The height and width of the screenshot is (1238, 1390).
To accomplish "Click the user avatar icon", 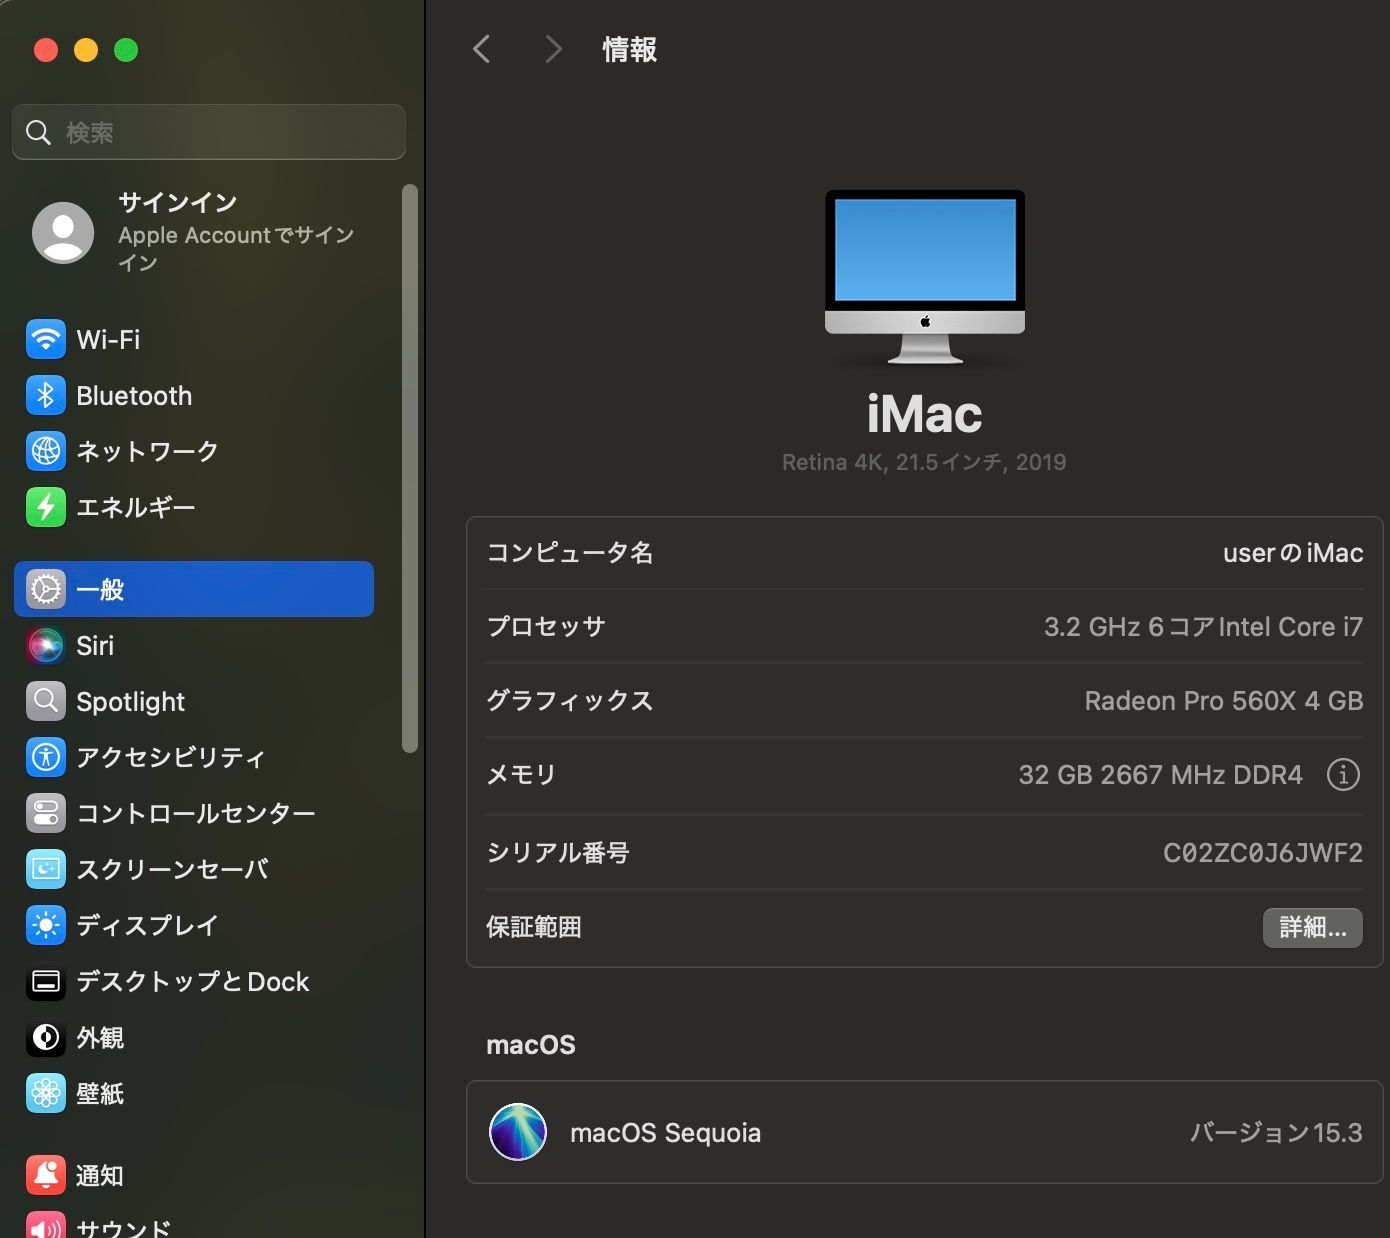I will point(63,233).
